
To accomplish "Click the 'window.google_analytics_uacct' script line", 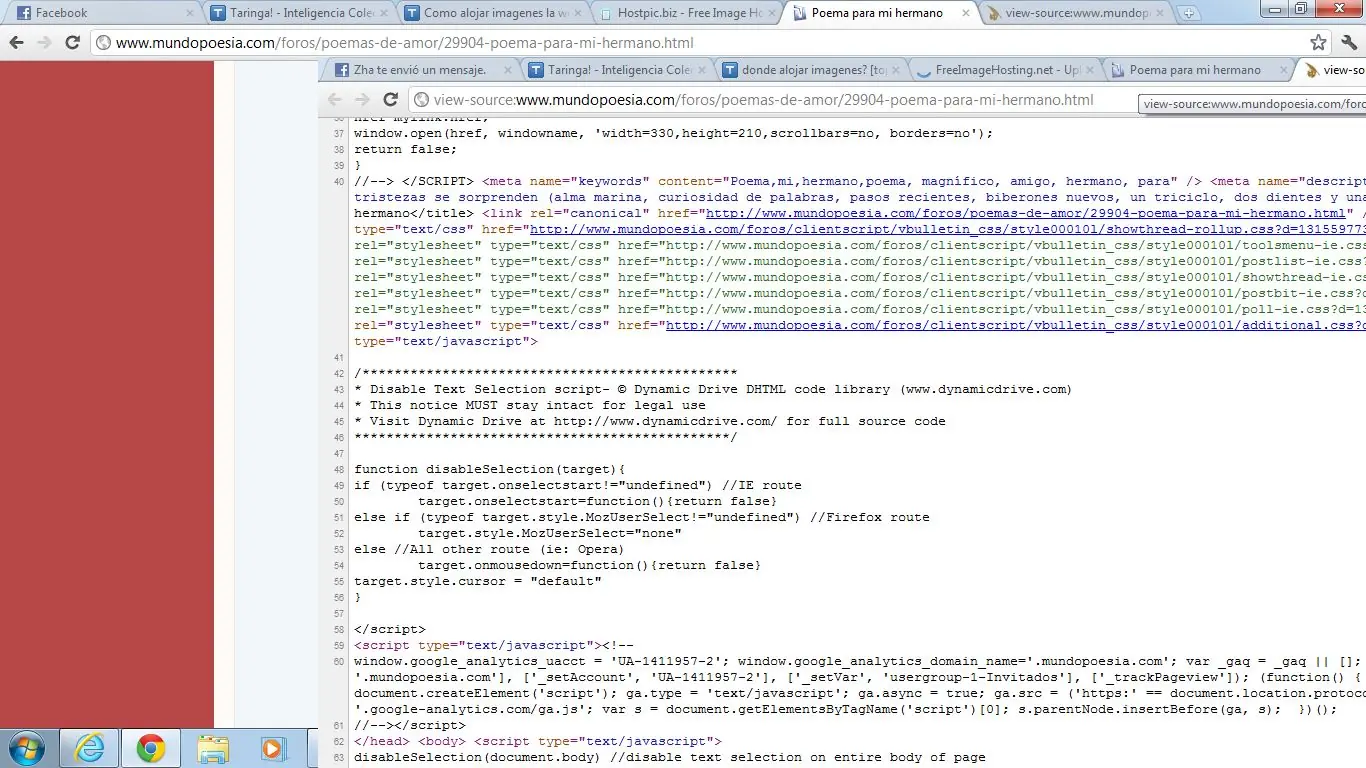I will 858,661.
